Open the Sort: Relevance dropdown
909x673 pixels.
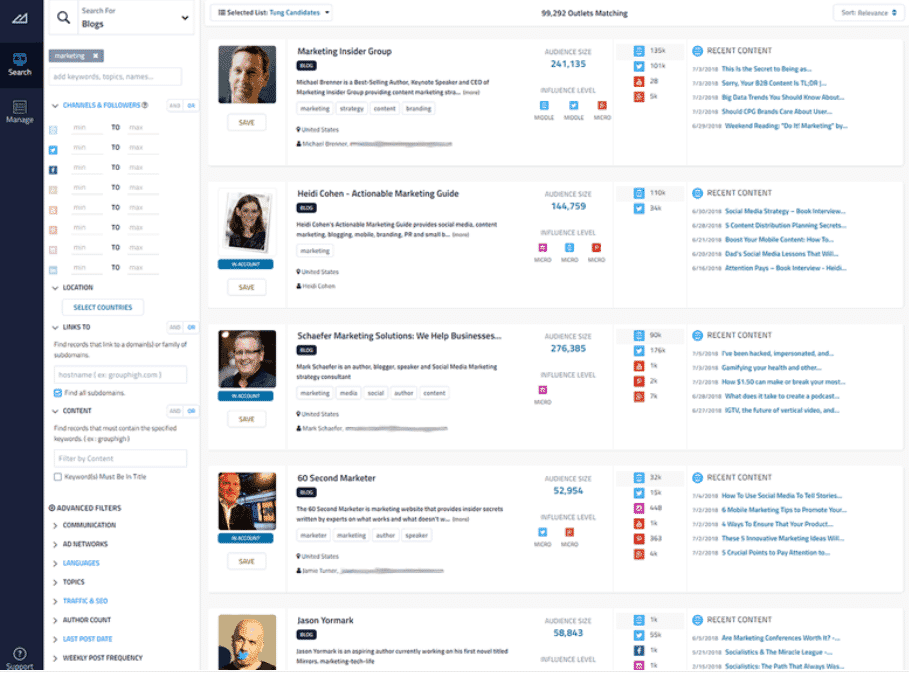pos(868,13)
